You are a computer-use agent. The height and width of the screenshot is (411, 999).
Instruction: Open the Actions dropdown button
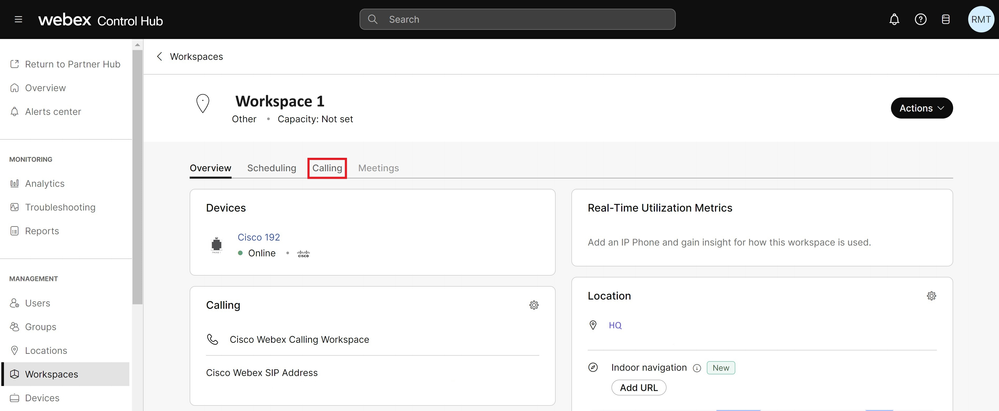click(921, 108)
